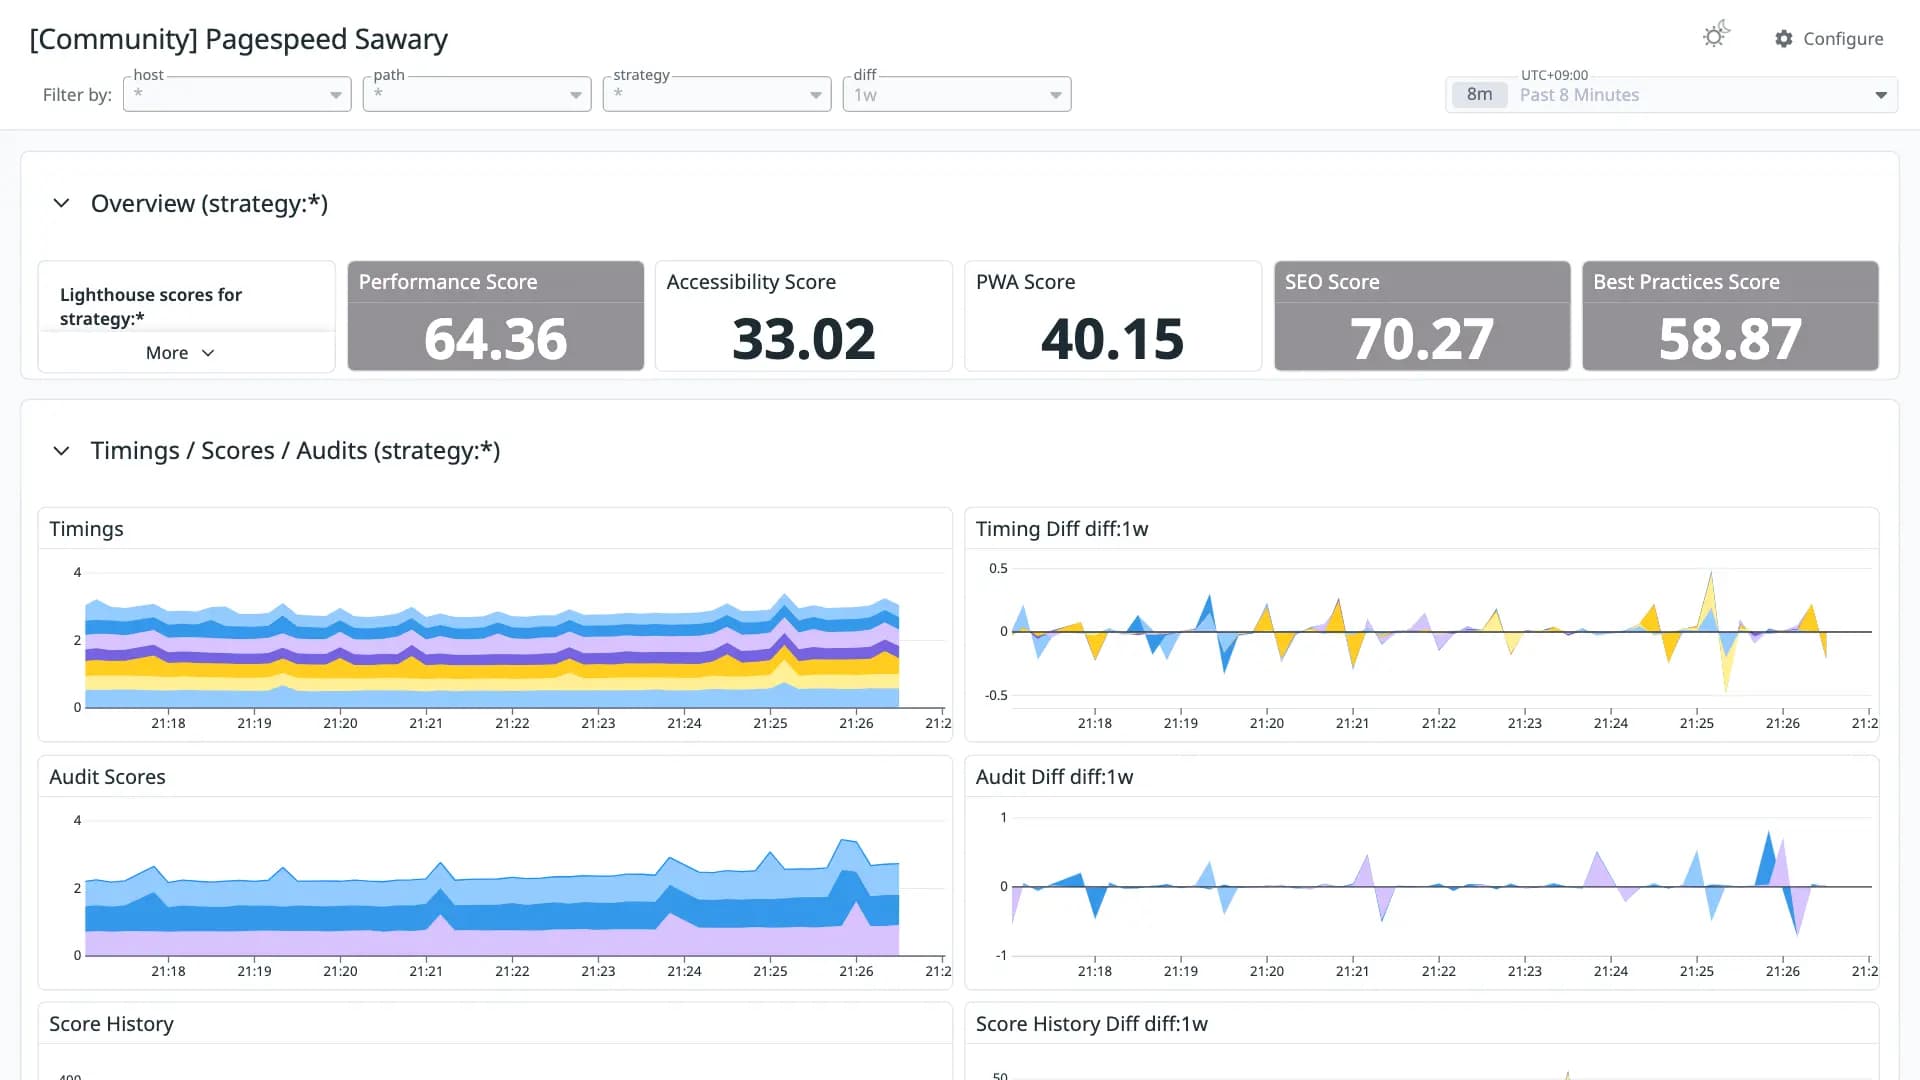This screenshot has width=1920, height=1080.
Task: Click the Score History widget title
Action: (111, 1024)
